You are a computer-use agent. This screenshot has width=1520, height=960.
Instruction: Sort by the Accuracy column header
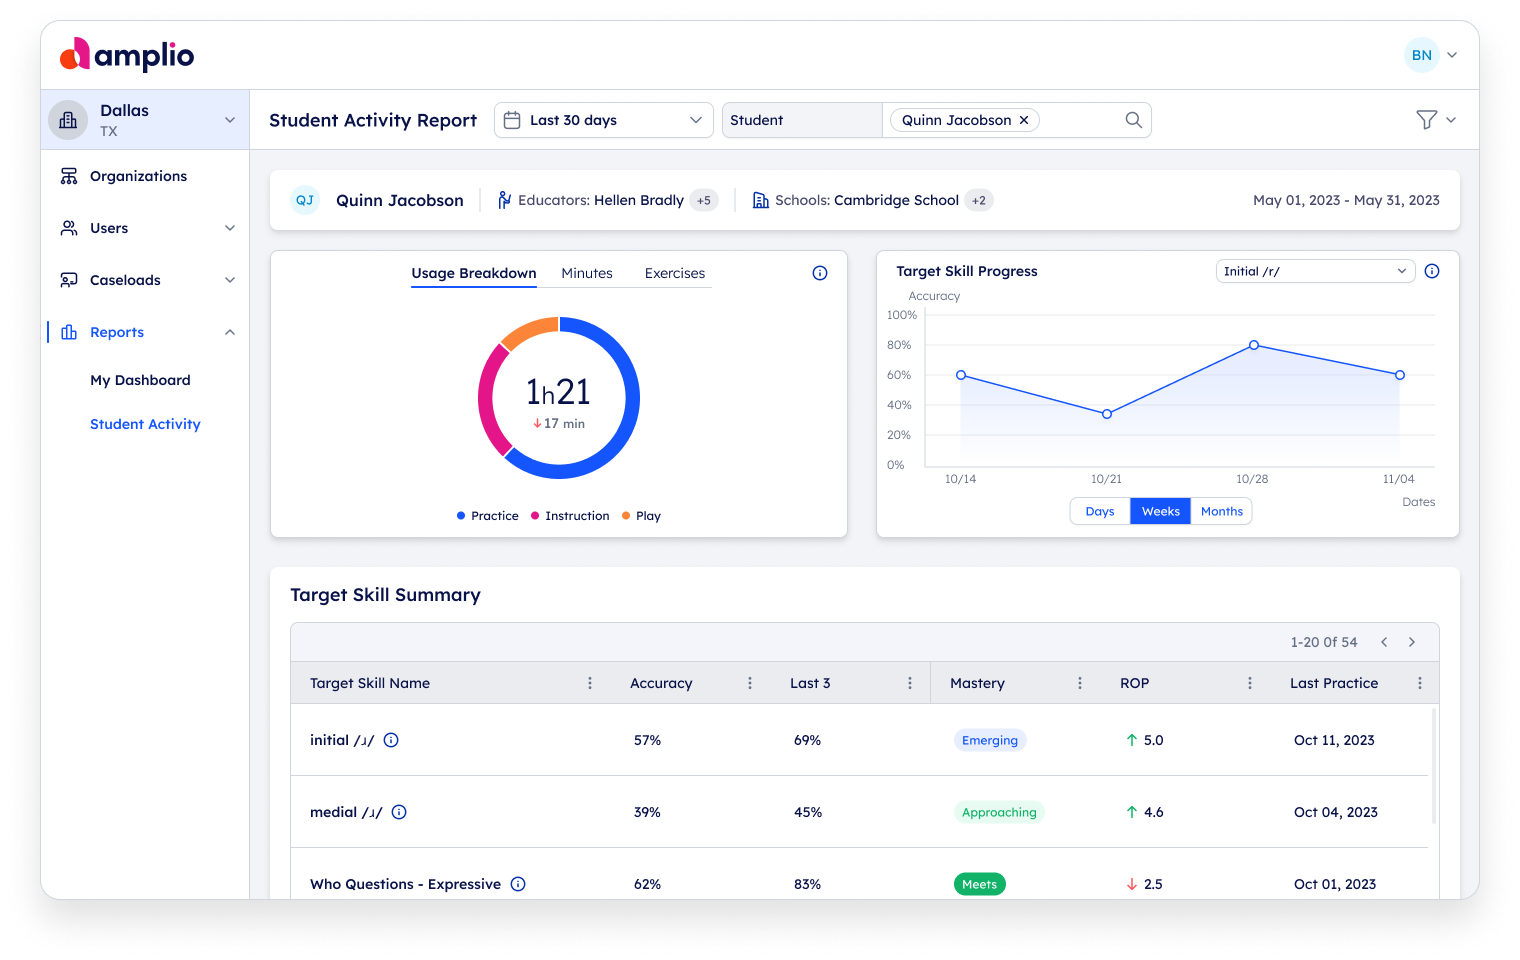661,683
